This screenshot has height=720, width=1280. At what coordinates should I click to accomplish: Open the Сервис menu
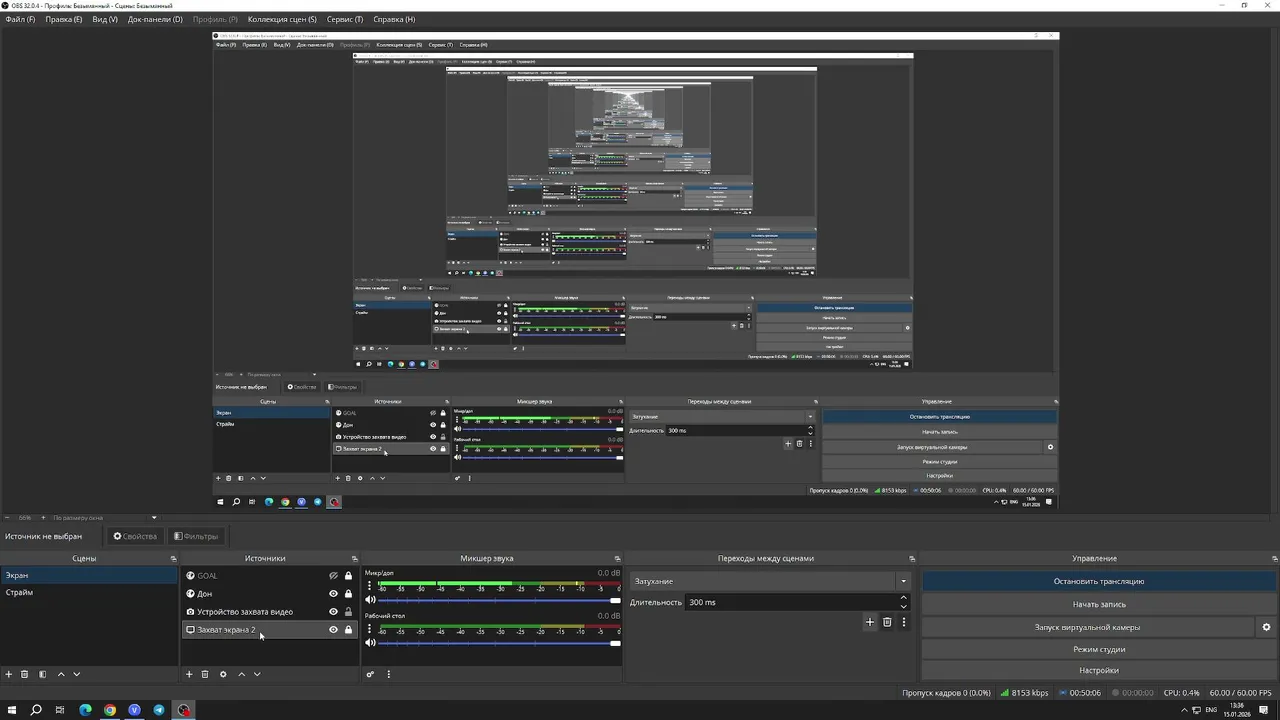(x=345, y=19)
